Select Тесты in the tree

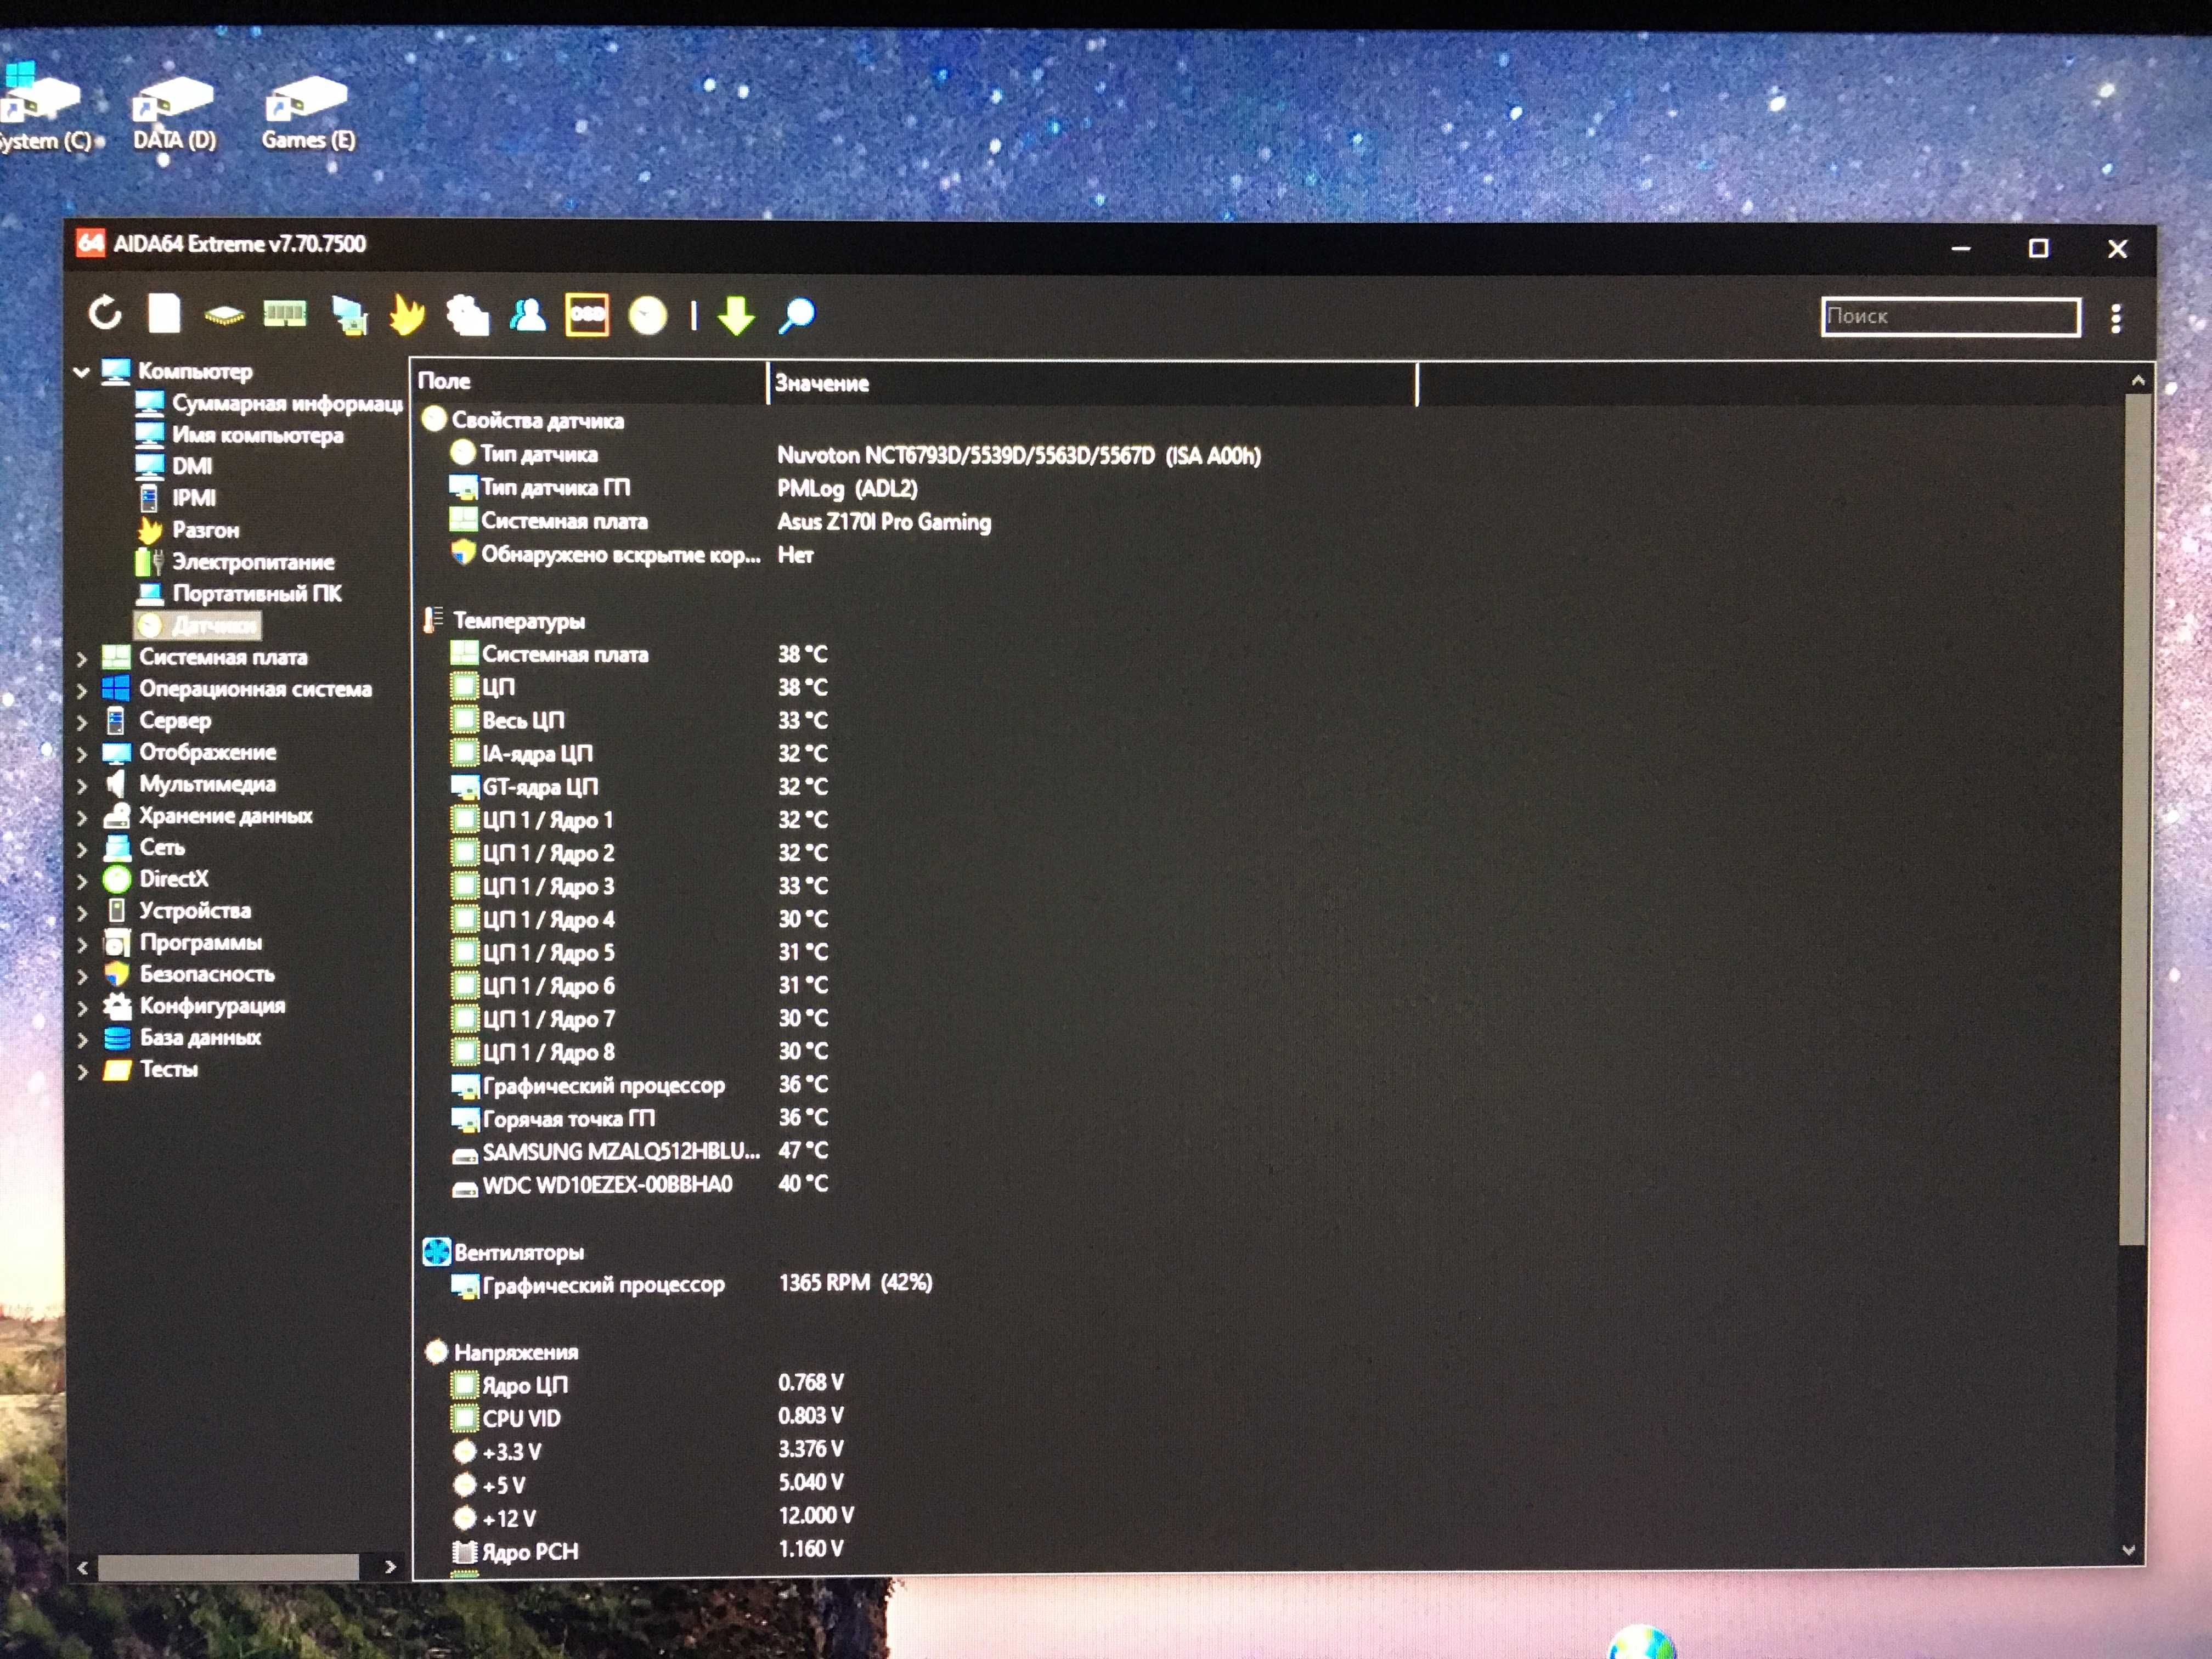click(x=168, y=1070)
